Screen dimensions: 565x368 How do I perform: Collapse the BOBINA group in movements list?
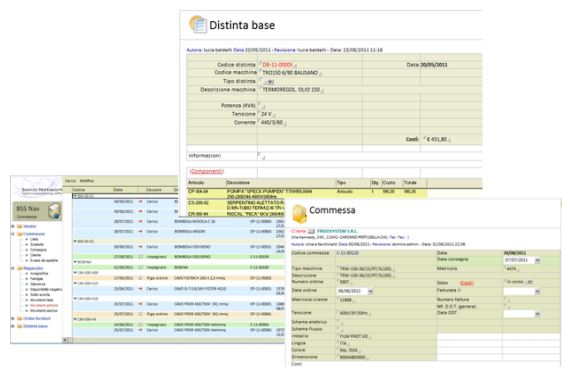[75, 262]
